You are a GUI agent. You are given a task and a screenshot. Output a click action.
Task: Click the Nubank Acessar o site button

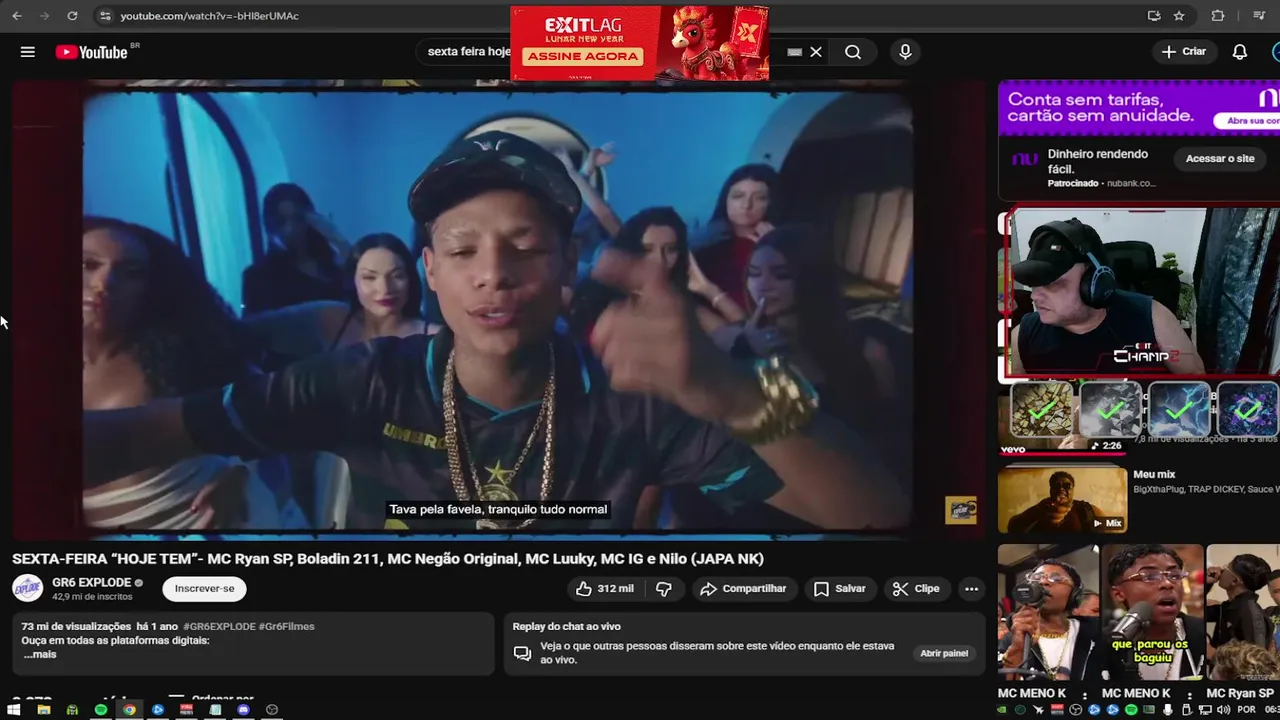click(x=1220, y=159)
